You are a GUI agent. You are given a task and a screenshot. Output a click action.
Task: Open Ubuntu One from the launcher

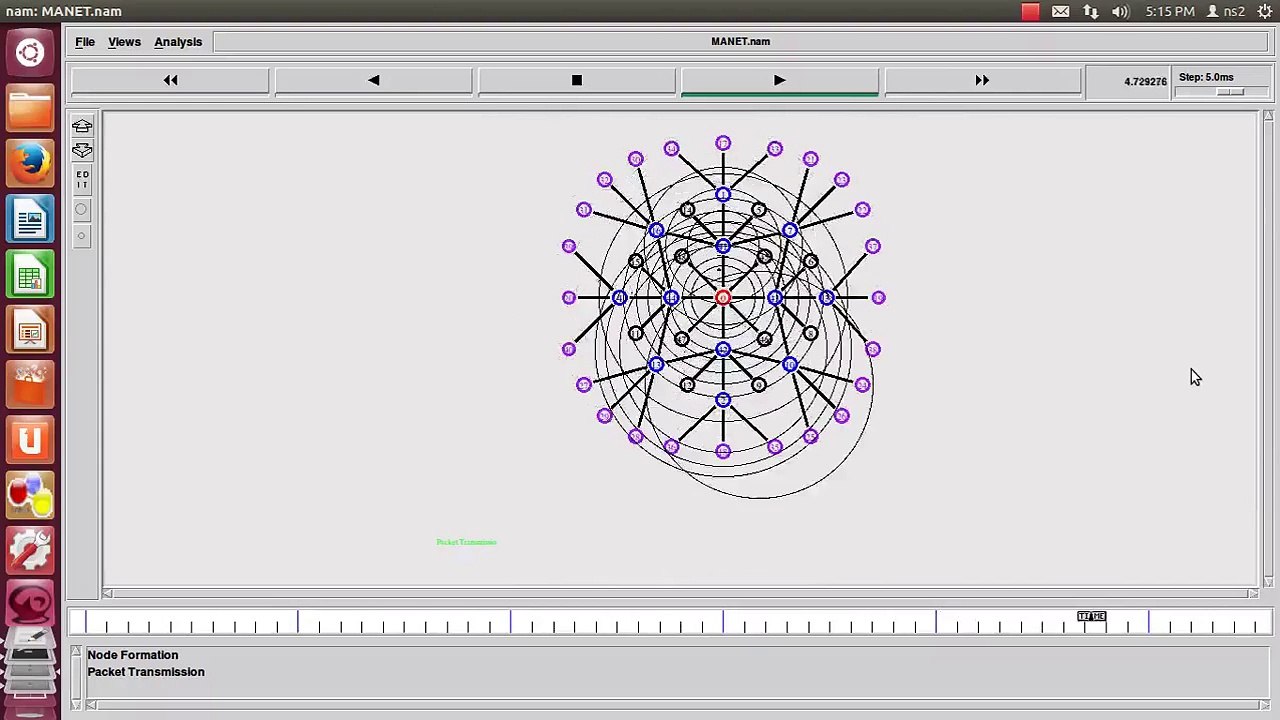point(30,440)
